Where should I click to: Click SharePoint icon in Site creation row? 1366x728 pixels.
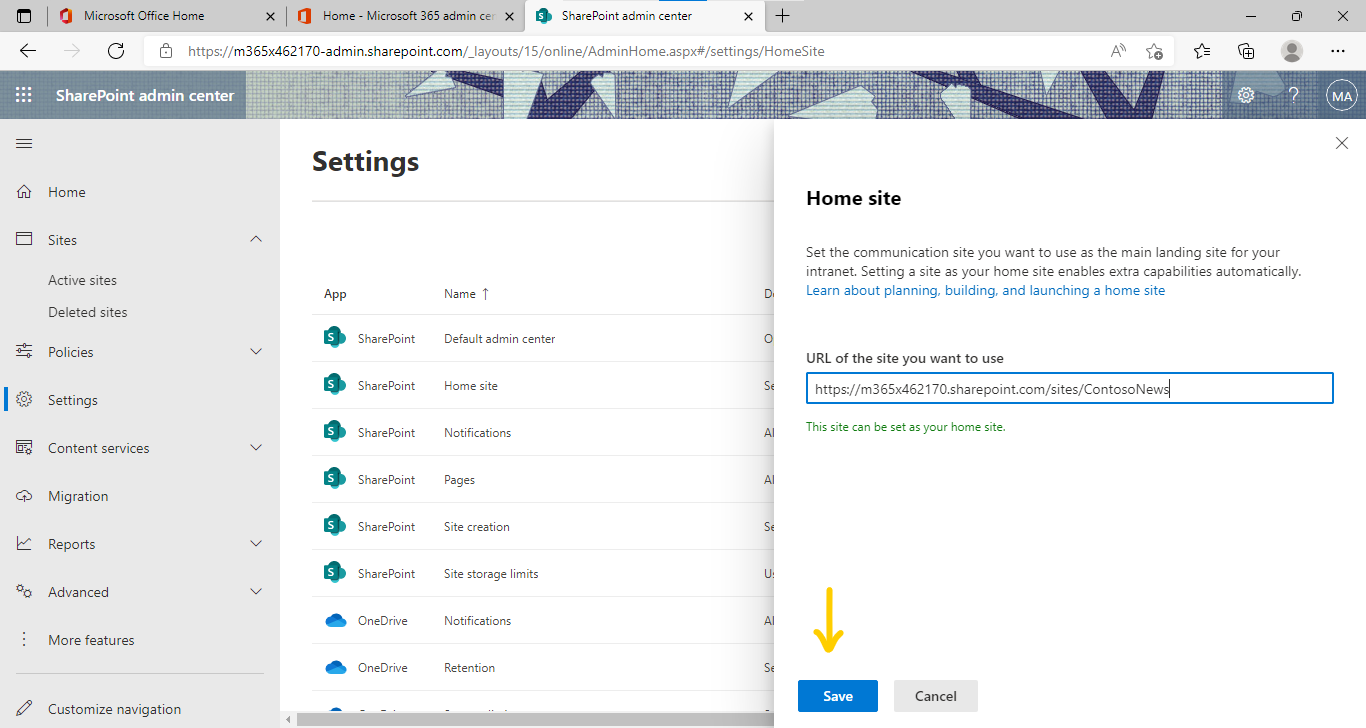pyautogui.click(x=335, y=526)
